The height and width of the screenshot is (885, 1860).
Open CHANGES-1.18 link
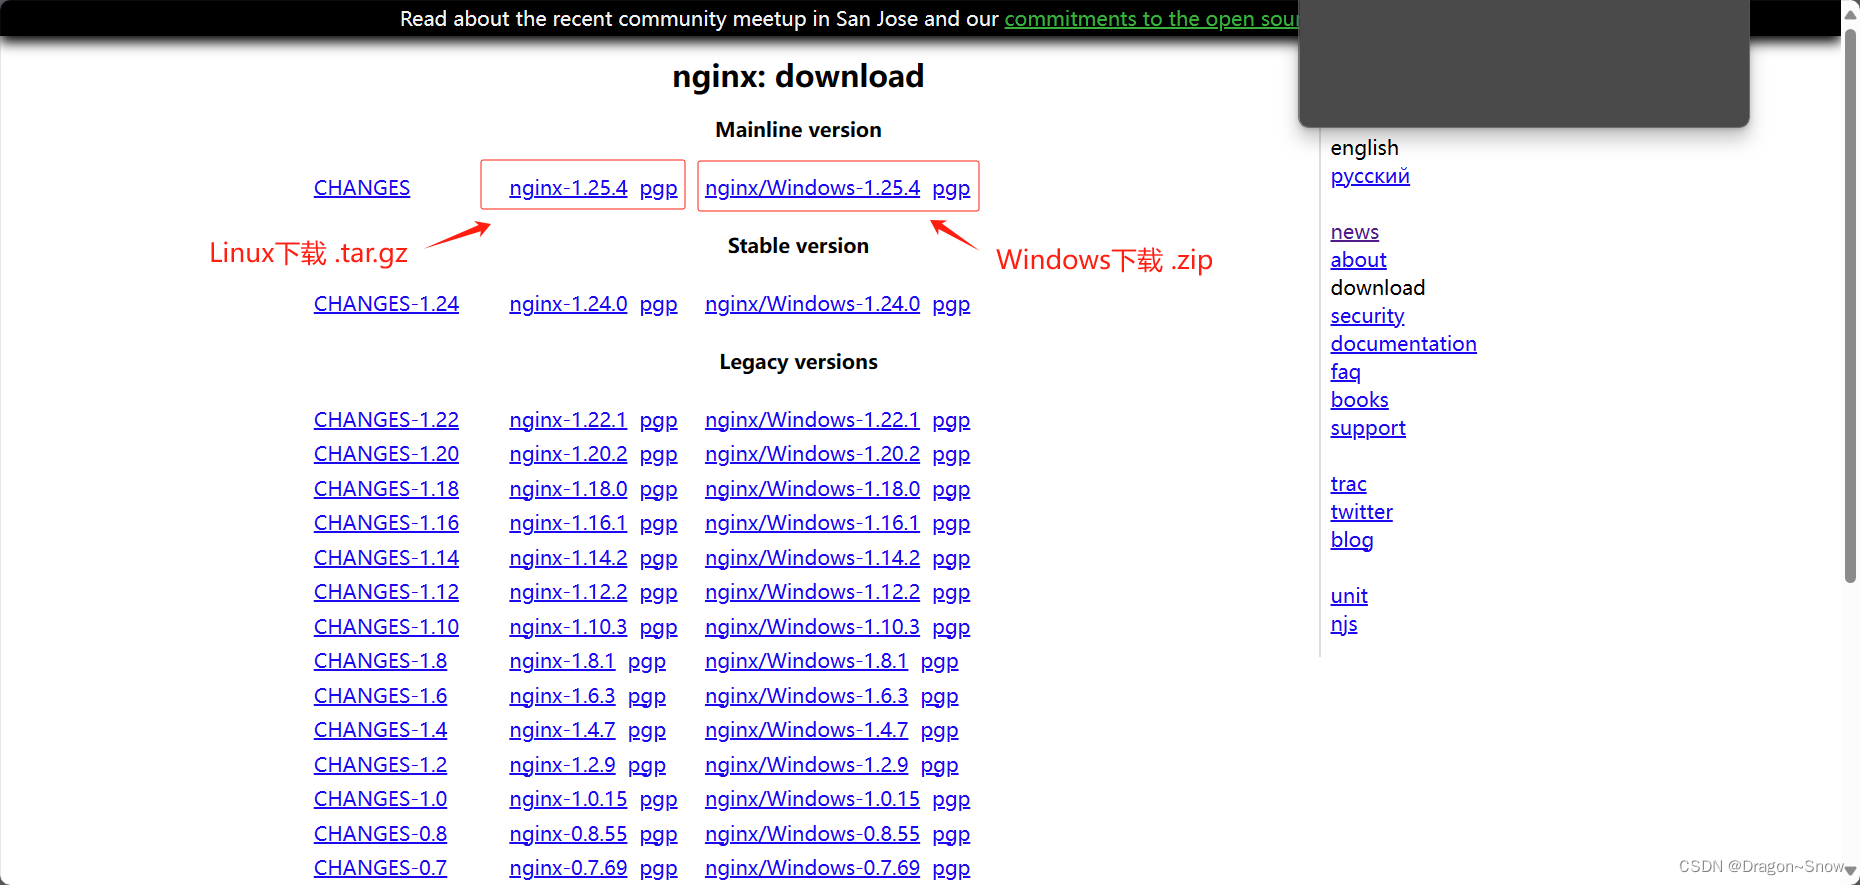tap(386, 489)
